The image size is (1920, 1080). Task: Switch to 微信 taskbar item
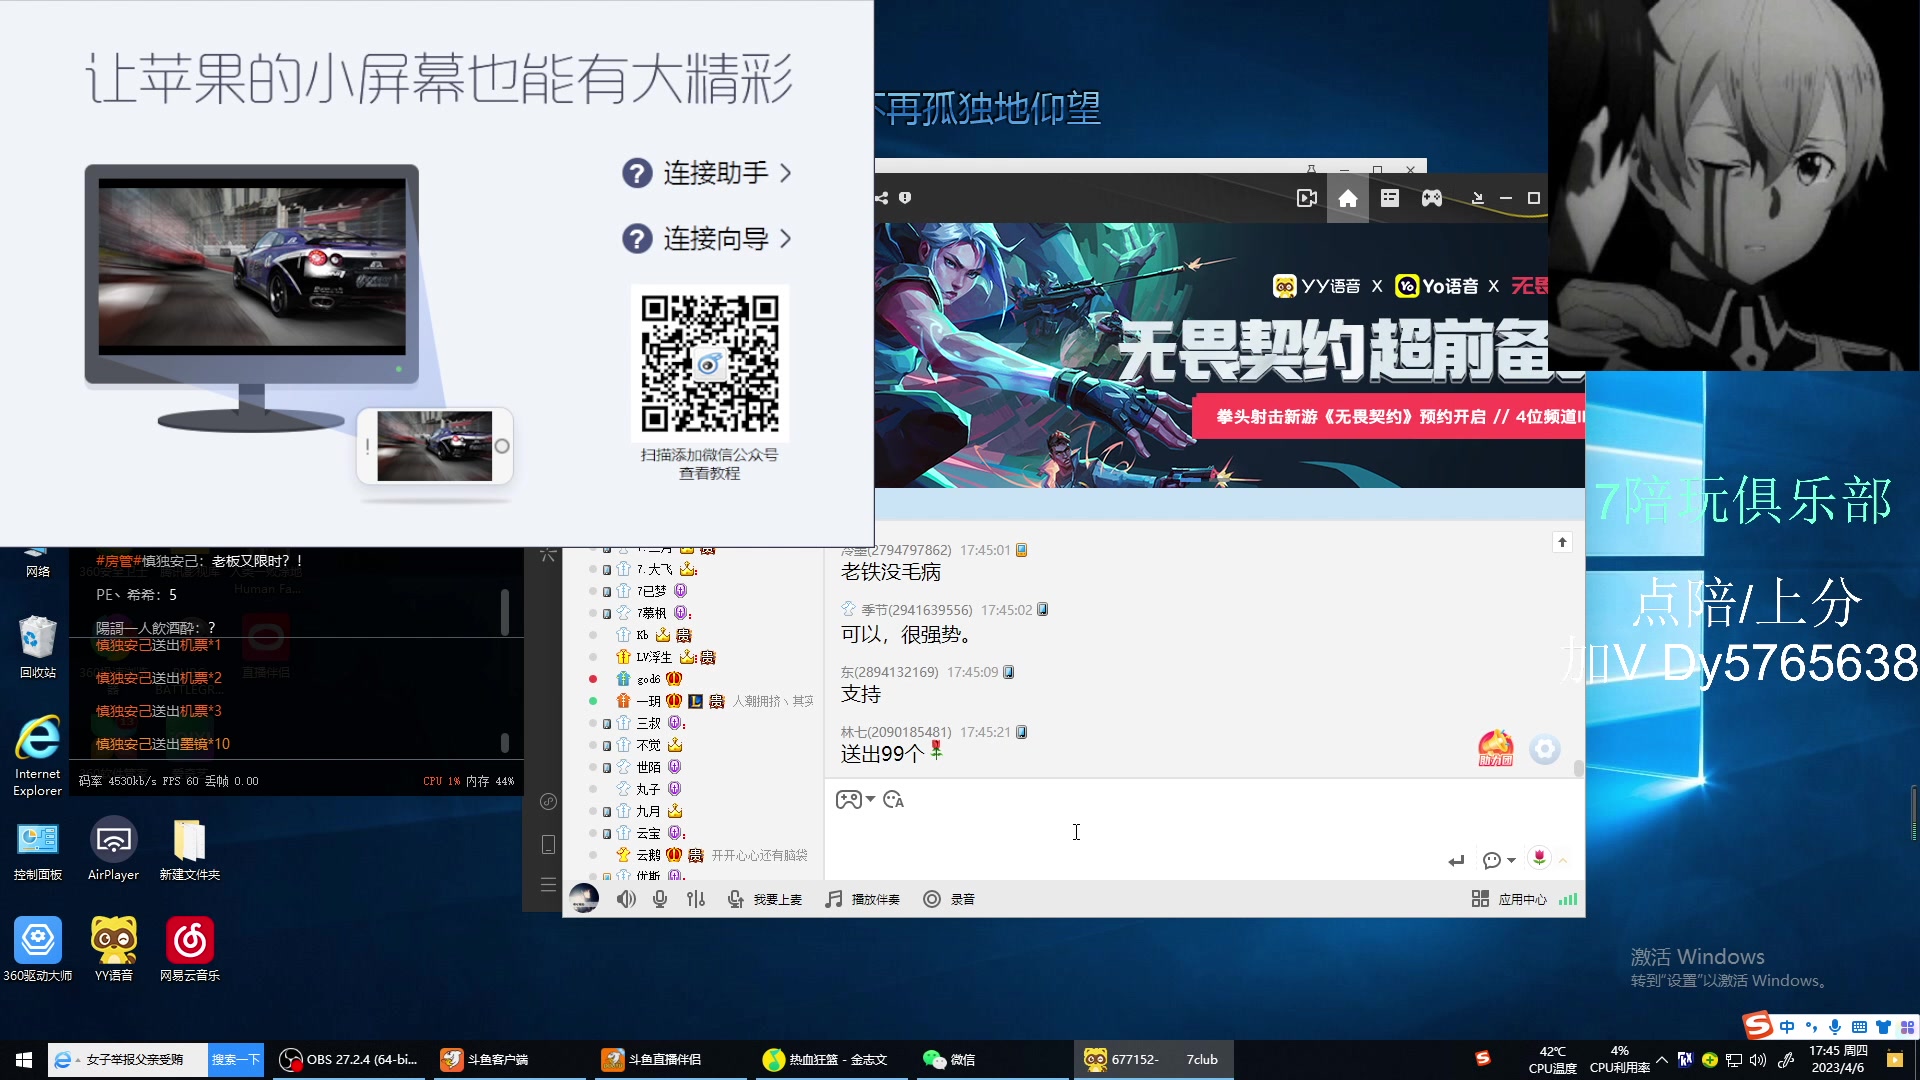pyautogui.click(x=995, y=1059)
